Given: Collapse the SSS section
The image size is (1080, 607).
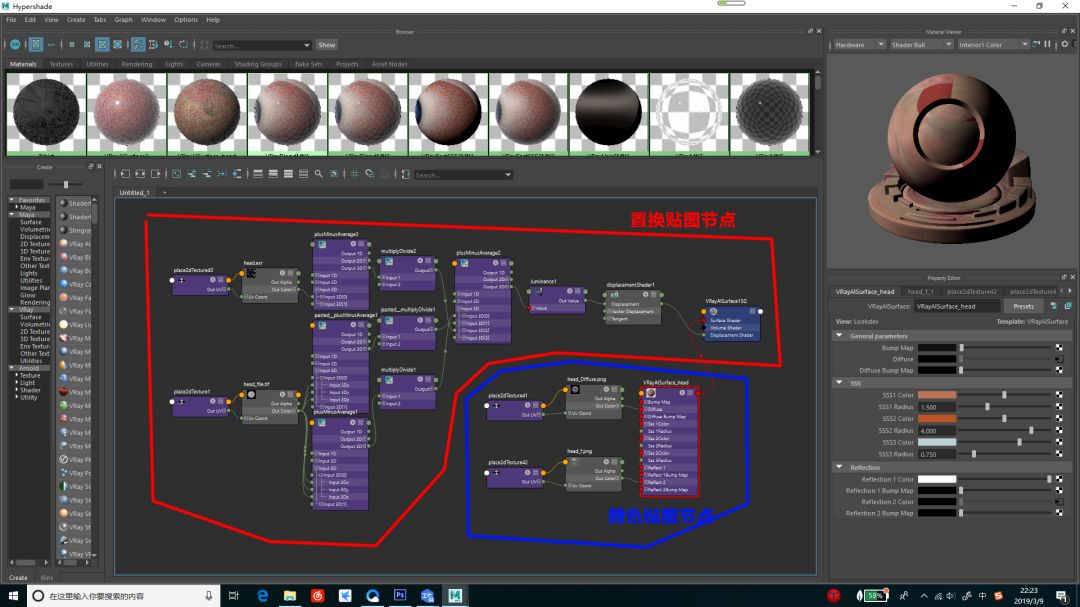Looking at the screenshot, I should [839, 382].
